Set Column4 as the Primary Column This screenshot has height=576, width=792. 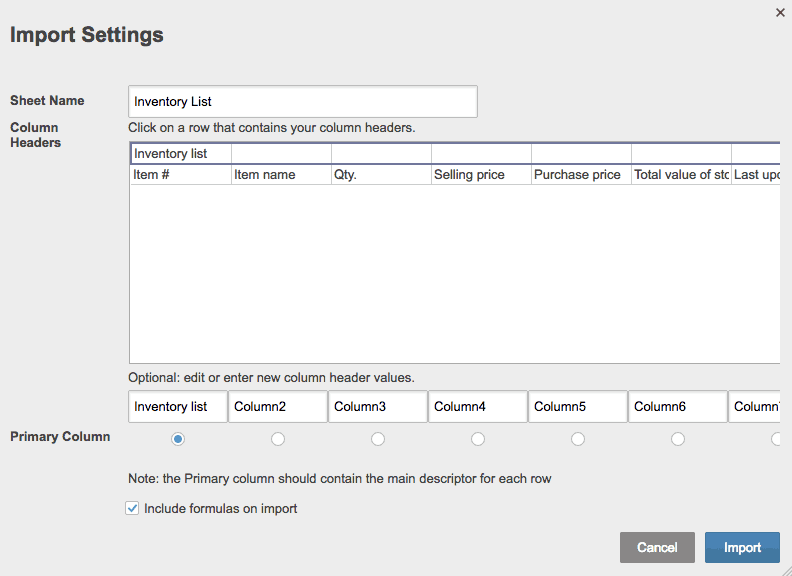pyautogui.click(x=478, y=439)
